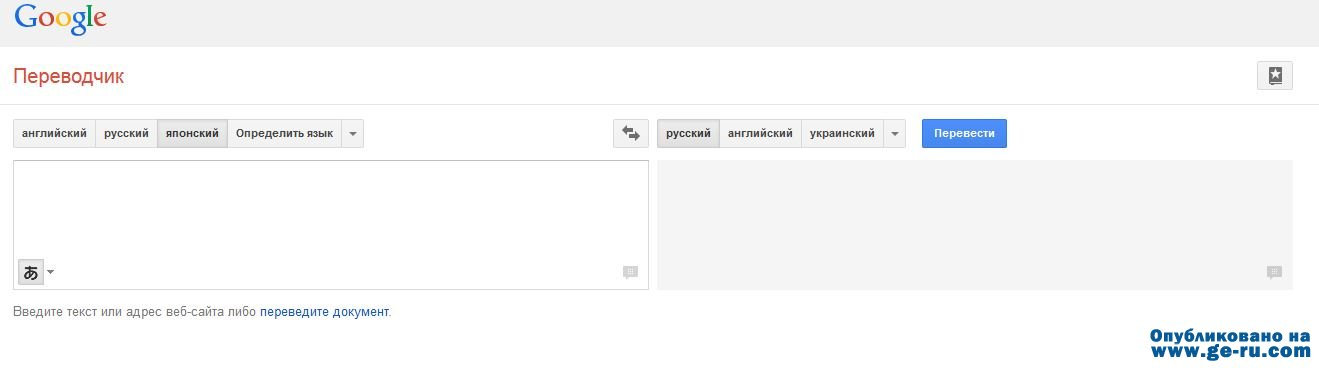Set target language to русский
The image size is (1319, 368).
coord(688,134)
